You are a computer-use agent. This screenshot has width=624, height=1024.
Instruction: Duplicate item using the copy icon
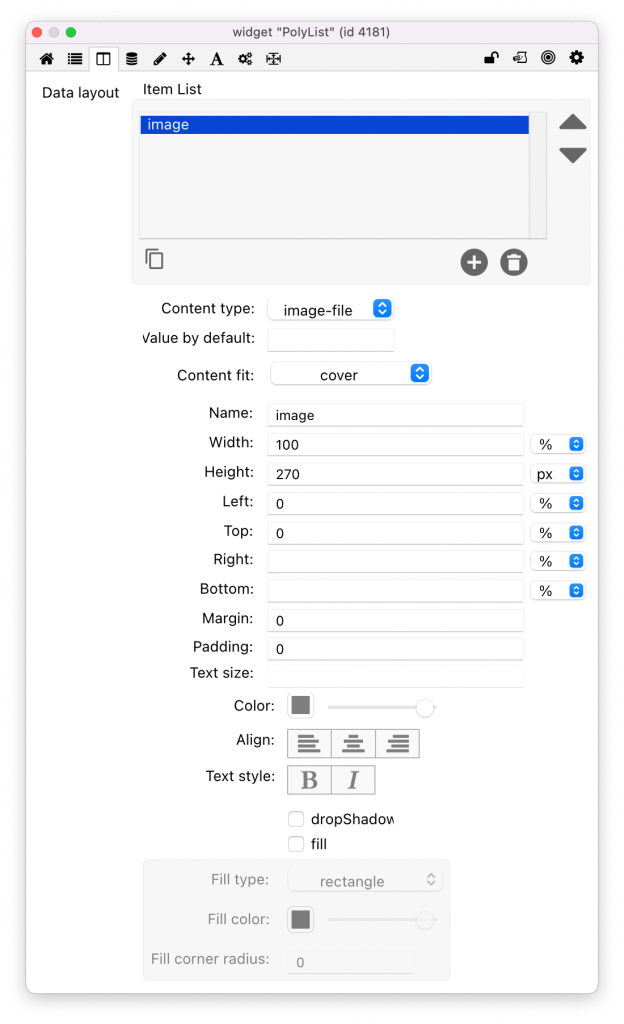tap(154, 259)
